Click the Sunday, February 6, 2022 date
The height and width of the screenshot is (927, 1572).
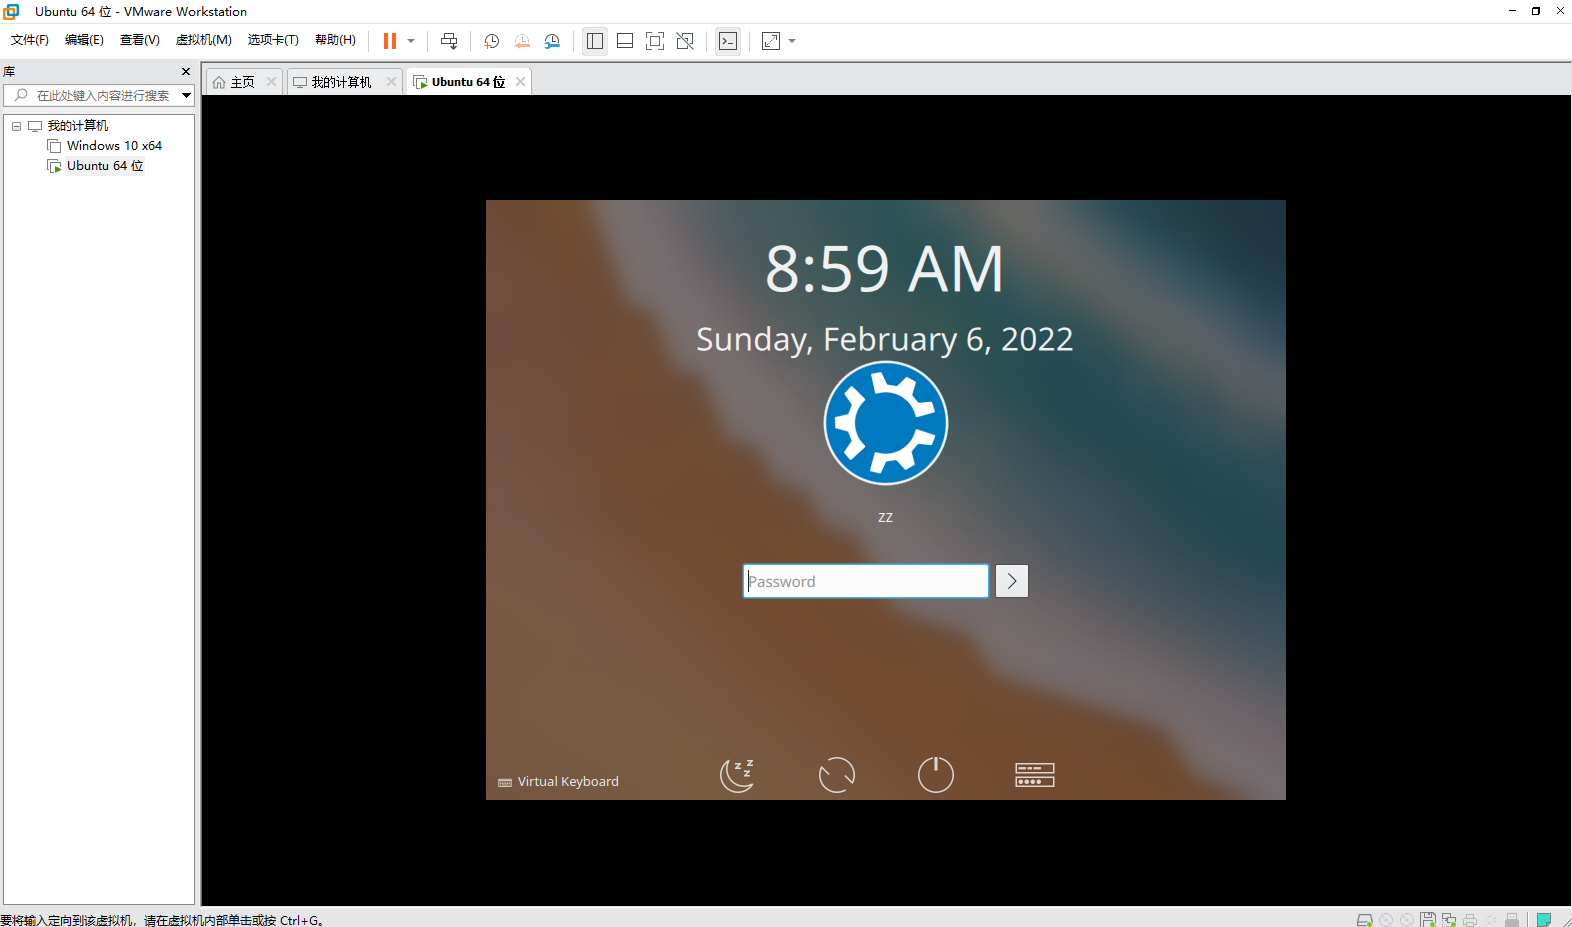pos(885,340)
